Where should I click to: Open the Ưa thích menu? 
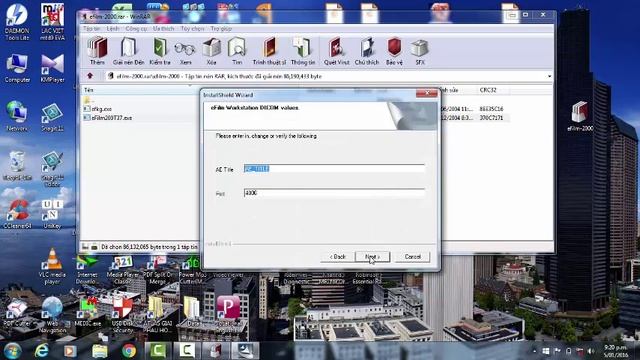(164, 29)
